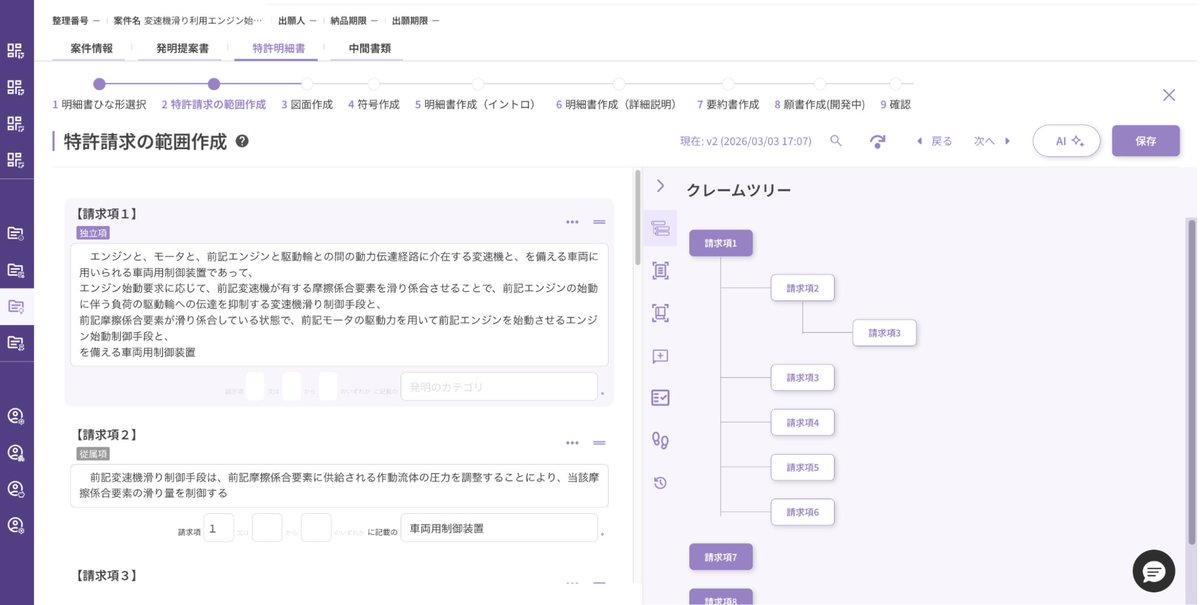Go to step 3 図面作成

click(x=307, y=104)
